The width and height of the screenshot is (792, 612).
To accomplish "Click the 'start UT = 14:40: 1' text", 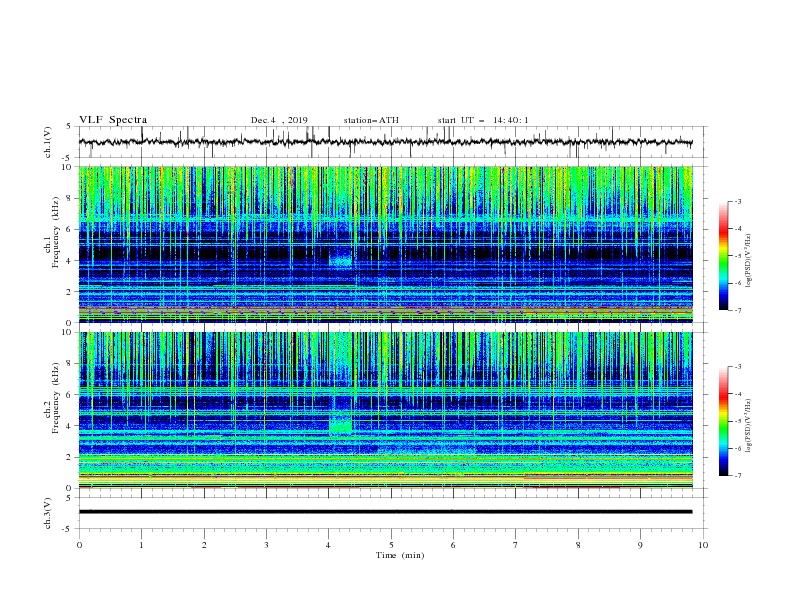I will pos(483,120).
